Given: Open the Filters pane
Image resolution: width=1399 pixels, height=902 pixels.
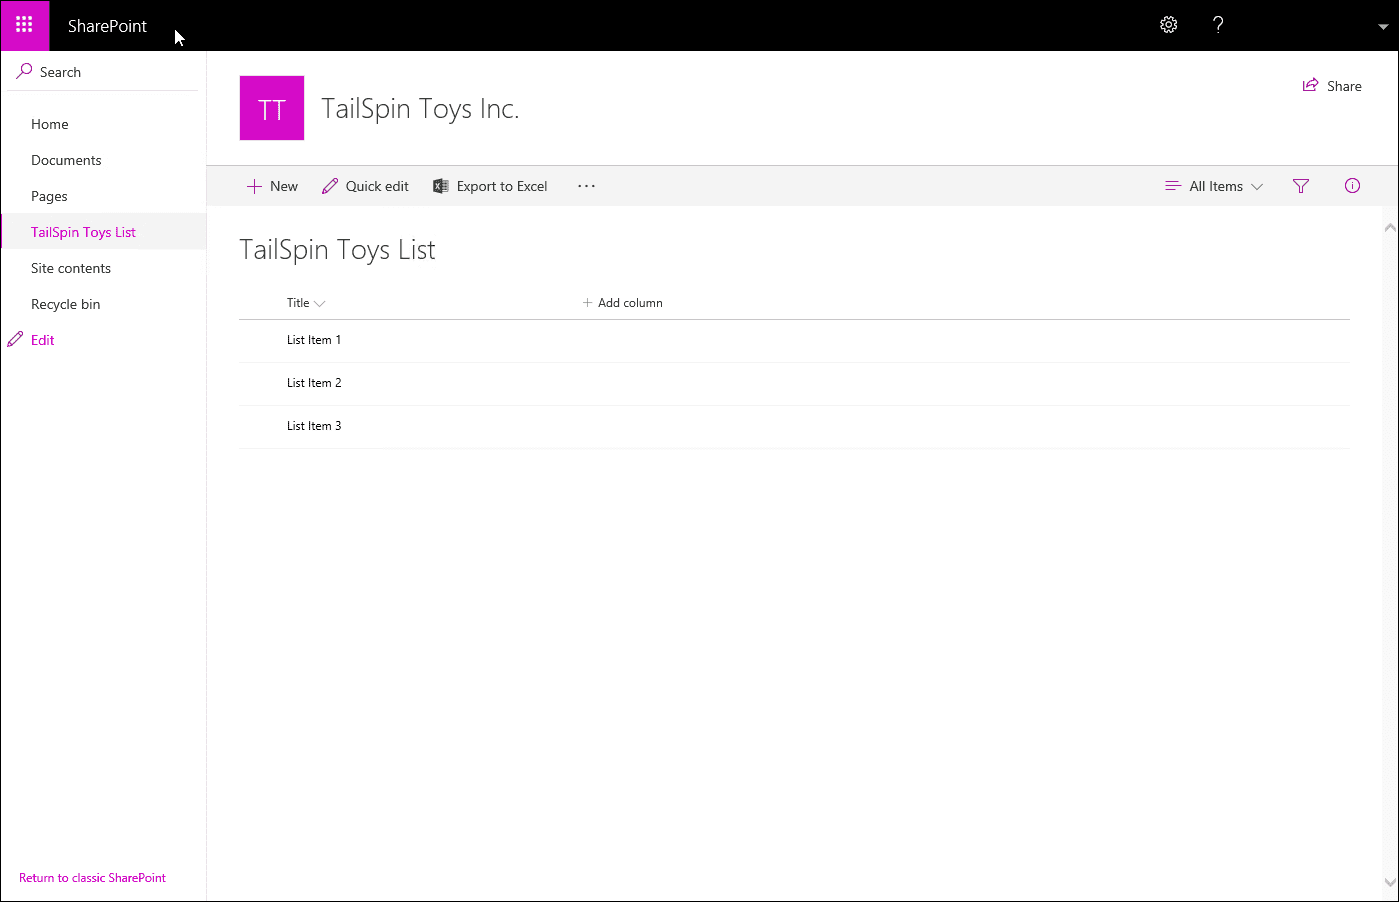Looking at the screenshot, I should point(1300,186).
